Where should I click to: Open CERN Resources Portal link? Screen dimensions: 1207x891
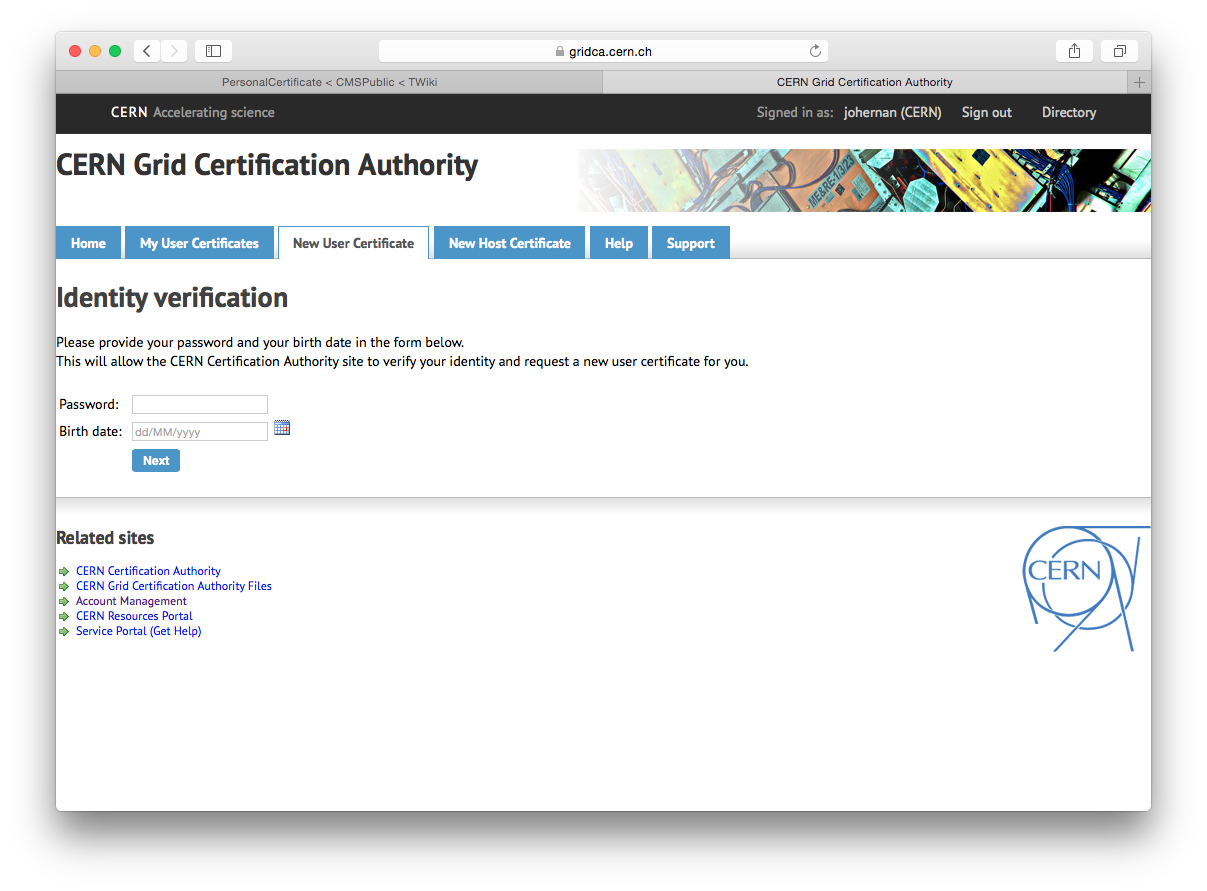[x=134, y=616]
